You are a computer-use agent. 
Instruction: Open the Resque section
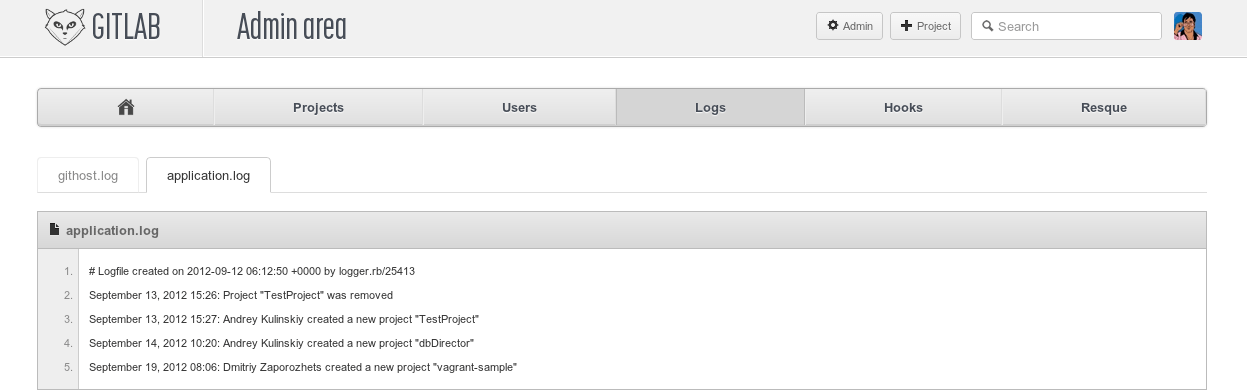[x=1104, y=107]
